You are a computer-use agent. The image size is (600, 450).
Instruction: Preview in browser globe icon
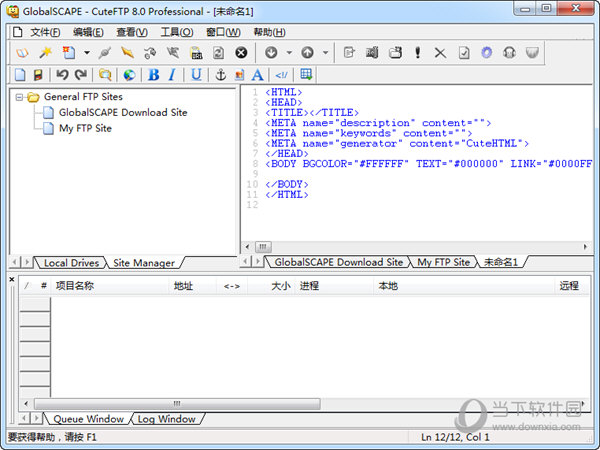(x=129, y=75)
